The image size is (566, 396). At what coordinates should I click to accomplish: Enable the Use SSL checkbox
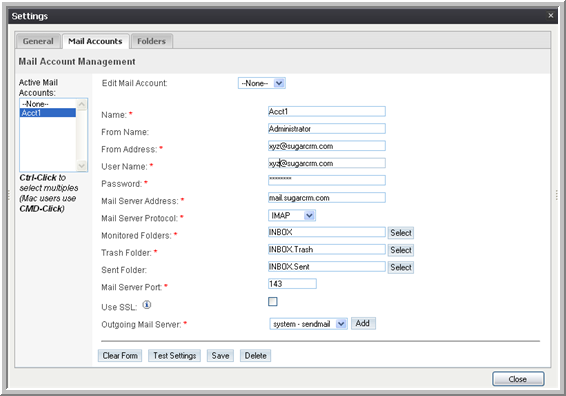273,301
